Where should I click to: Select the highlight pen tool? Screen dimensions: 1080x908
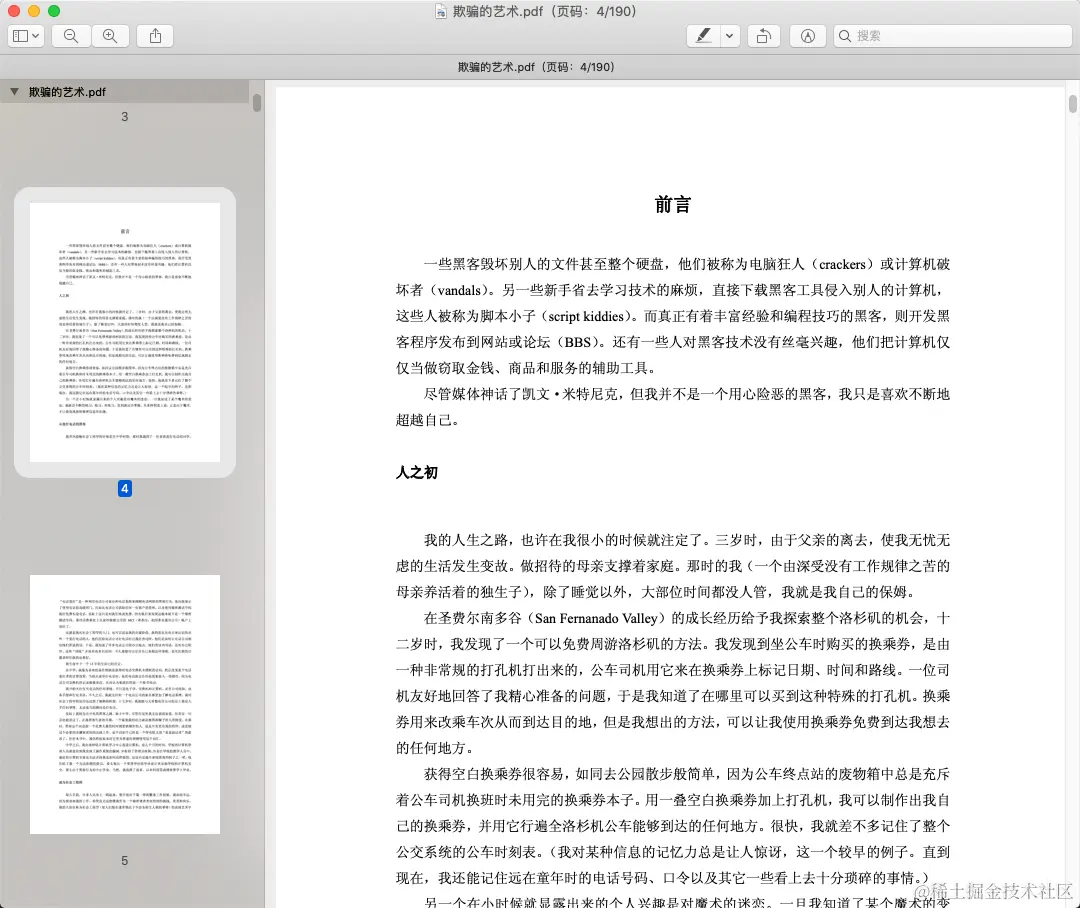click(703, 36)
